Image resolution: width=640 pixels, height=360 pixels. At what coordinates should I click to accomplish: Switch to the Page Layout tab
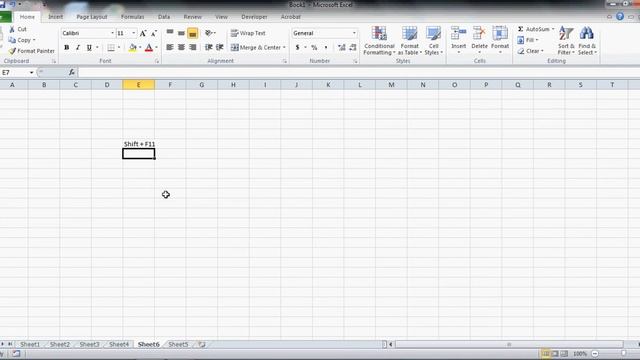point(92,17)
